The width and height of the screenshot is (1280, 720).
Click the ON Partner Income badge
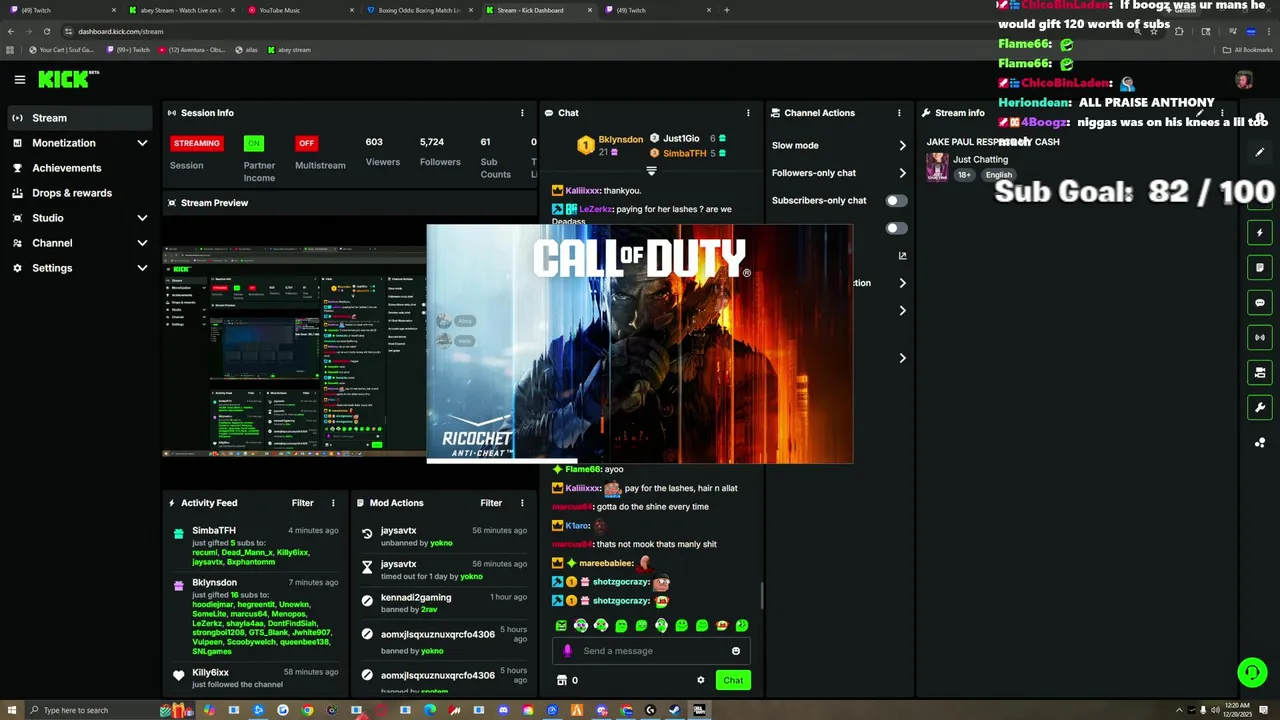point(254,143)
